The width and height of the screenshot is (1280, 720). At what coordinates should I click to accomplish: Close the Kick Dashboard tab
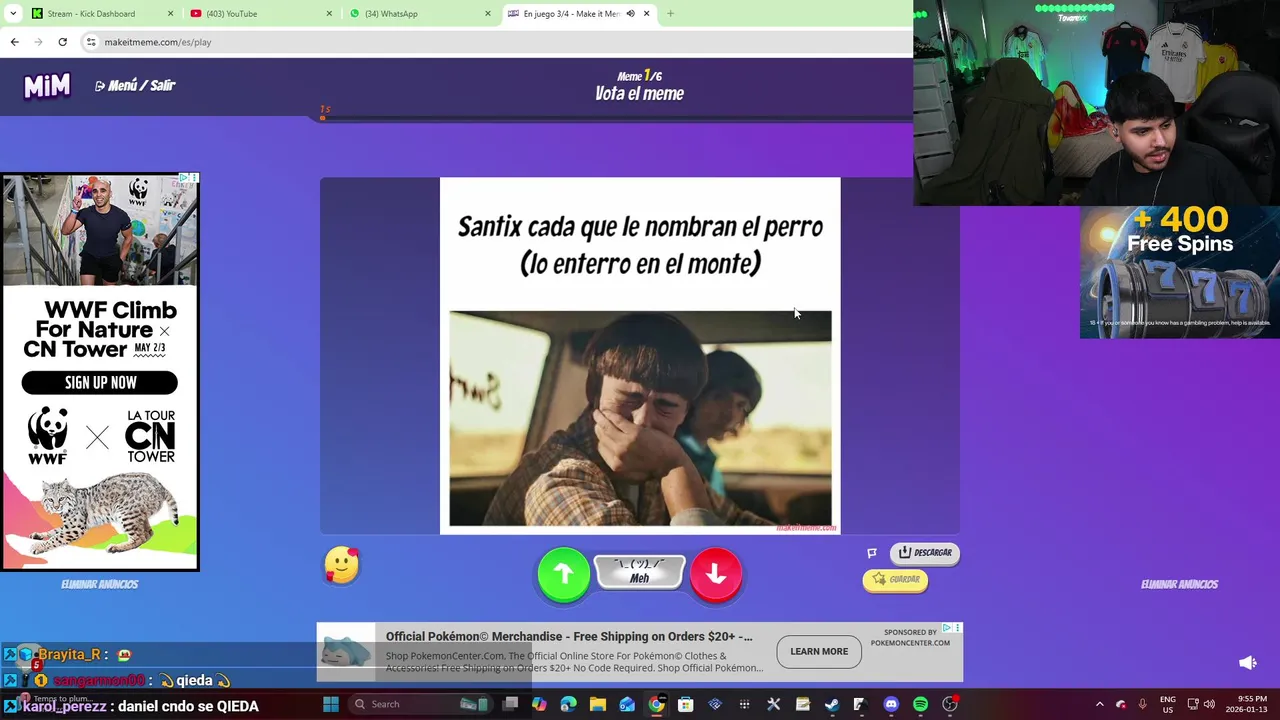pos(170,14)
